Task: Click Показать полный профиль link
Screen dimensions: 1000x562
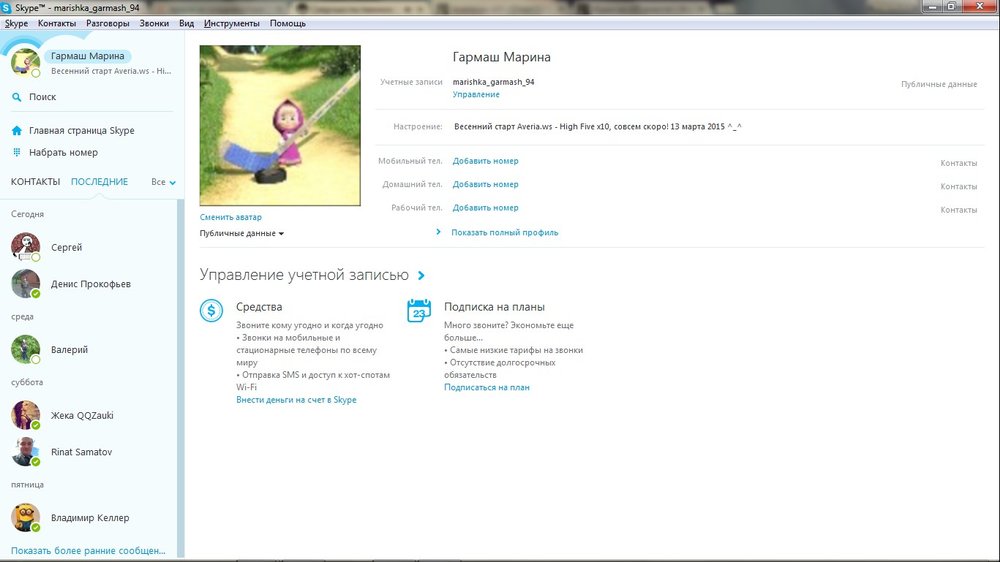Action: pyautogui.click(x=504, y=232)
